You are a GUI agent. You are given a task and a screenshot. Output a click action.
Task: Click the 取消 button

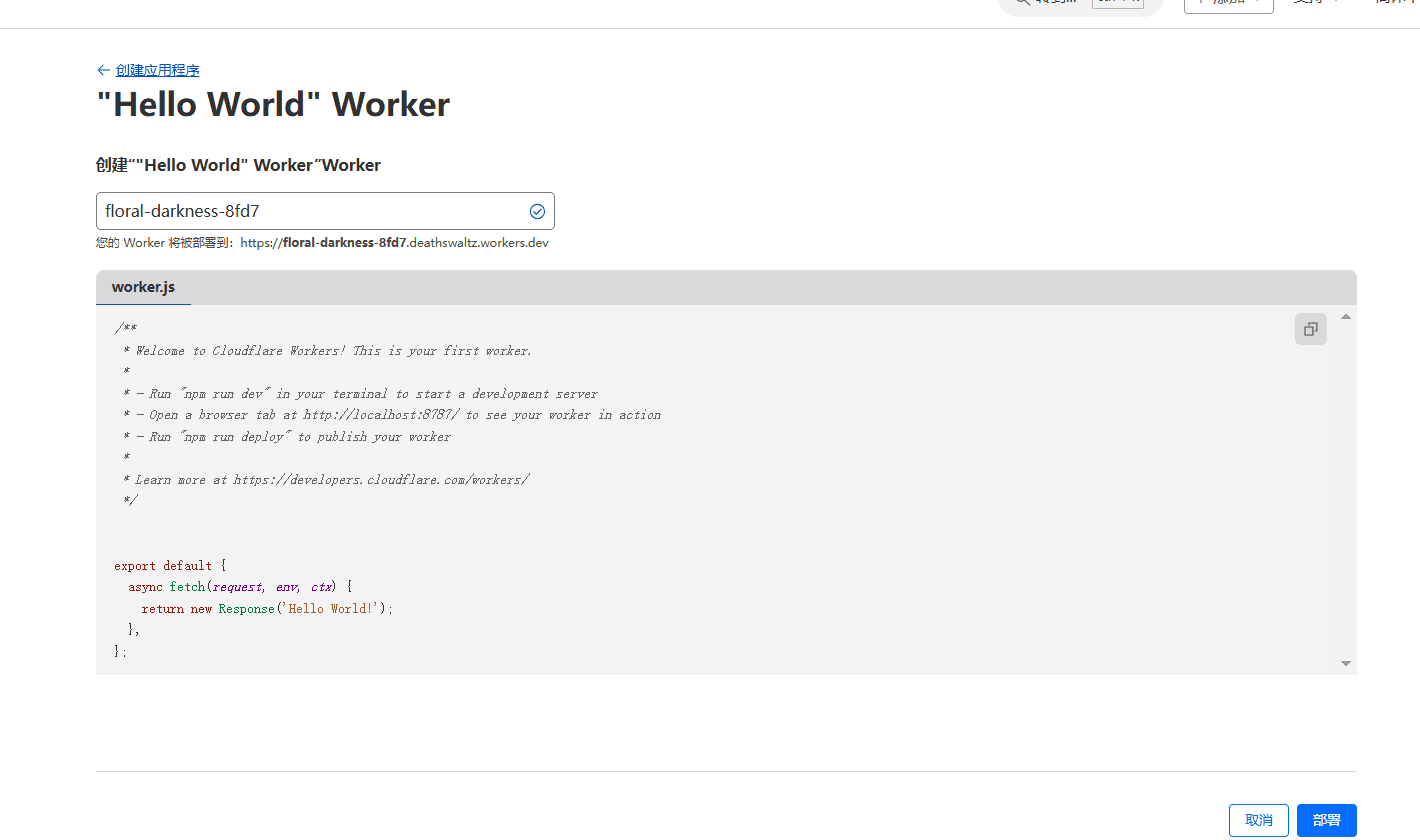pyautogui.click(x=1258, y=820)
